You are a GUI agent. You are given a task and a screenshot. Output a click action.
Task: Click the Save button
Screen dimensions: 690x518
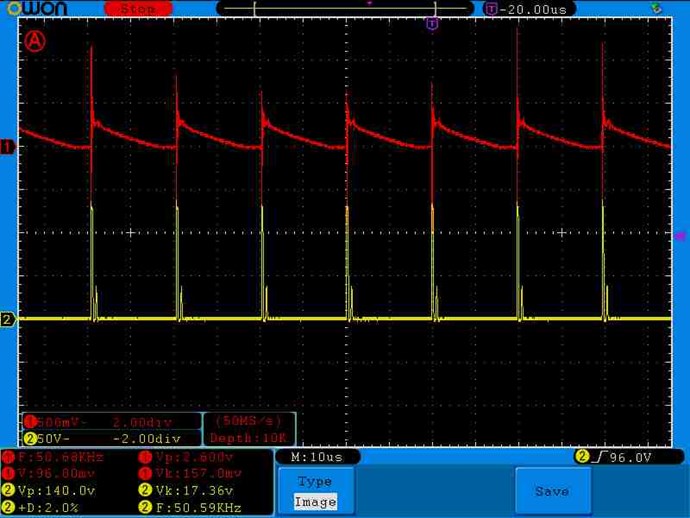point(552,491)
